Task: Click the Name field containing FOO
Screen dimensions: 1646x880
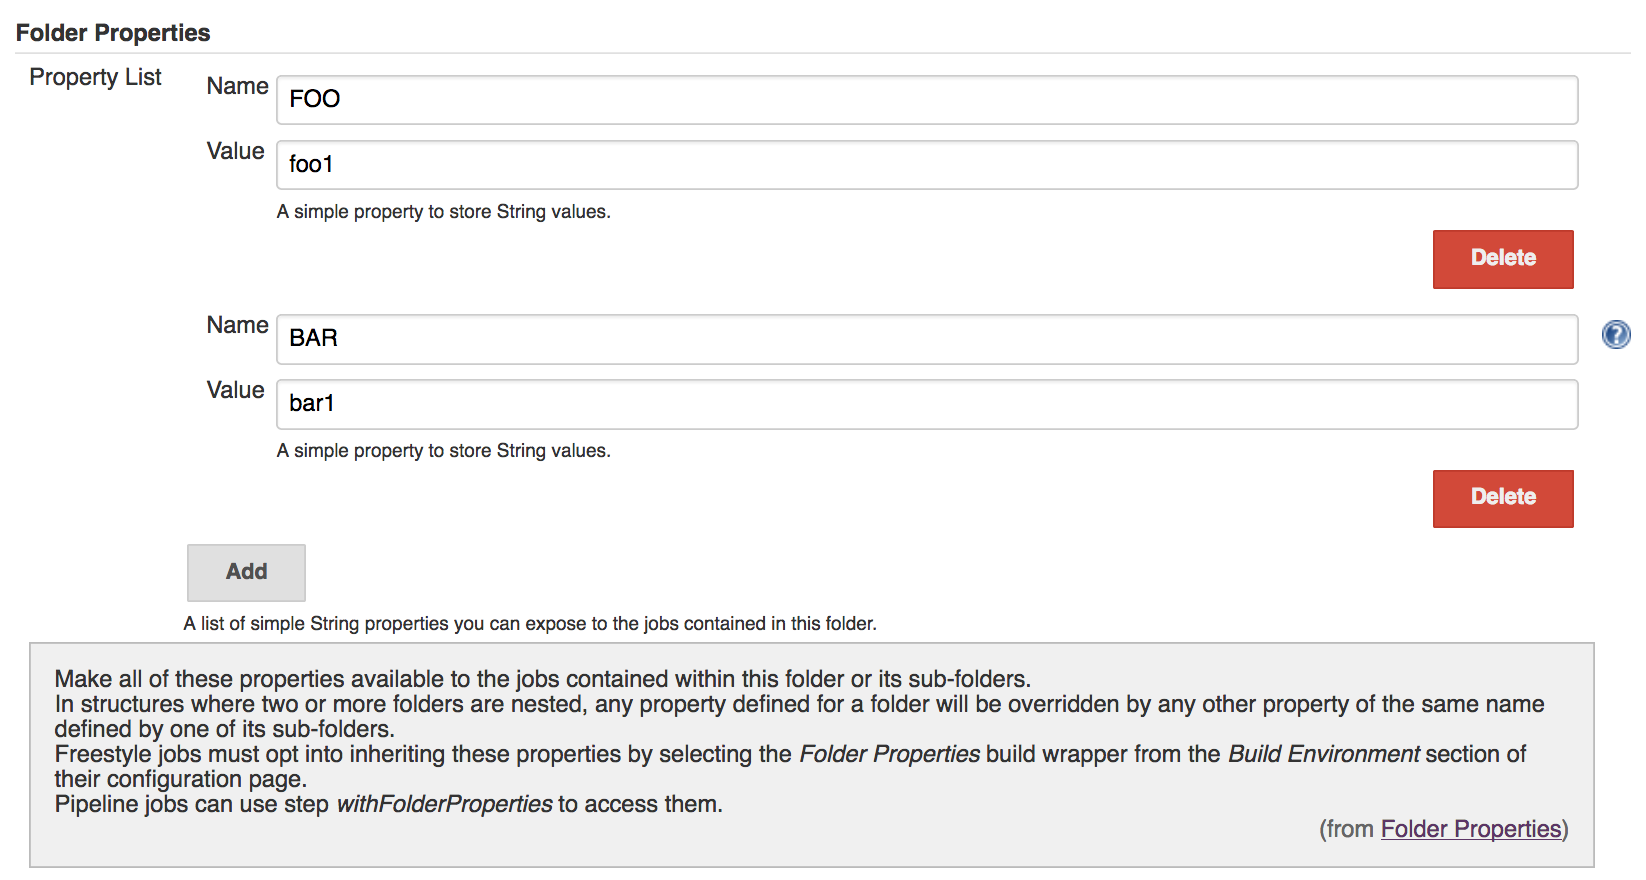Action: pos(927,100)
